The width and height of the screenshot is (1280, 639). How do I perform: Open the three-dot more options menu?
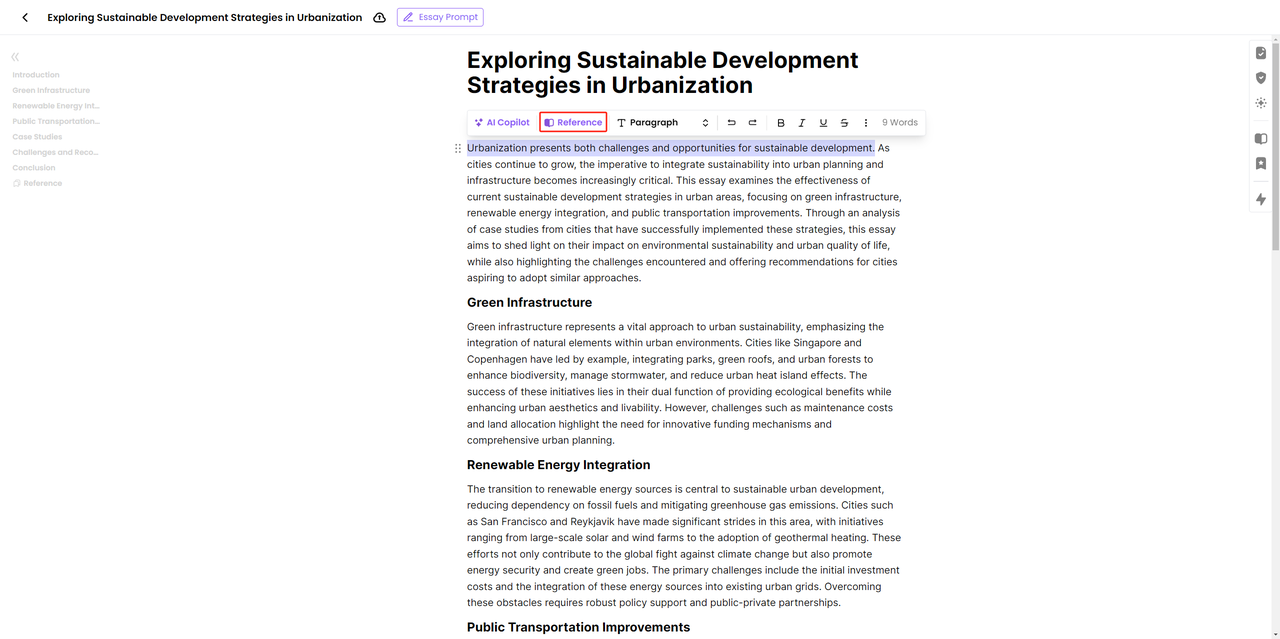[x=866, y=122]
